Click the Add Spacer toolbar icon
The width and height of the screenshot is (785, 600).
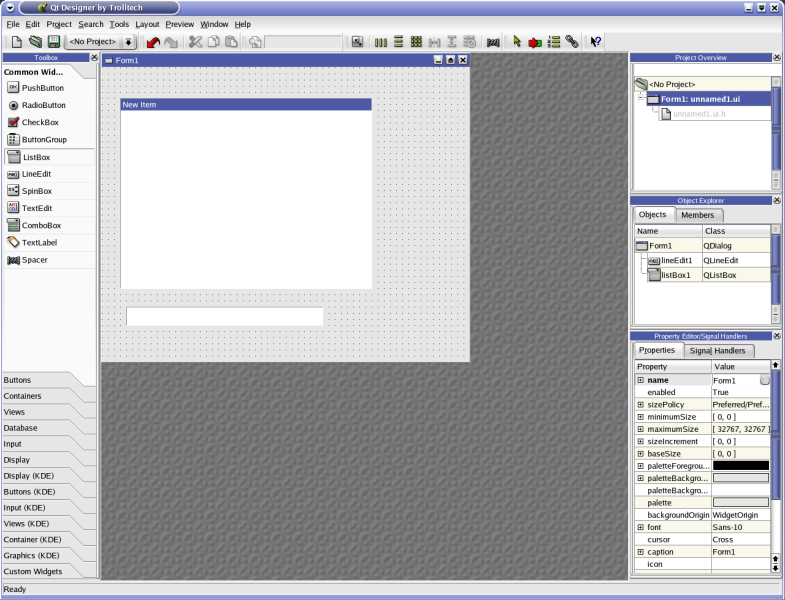493,43
